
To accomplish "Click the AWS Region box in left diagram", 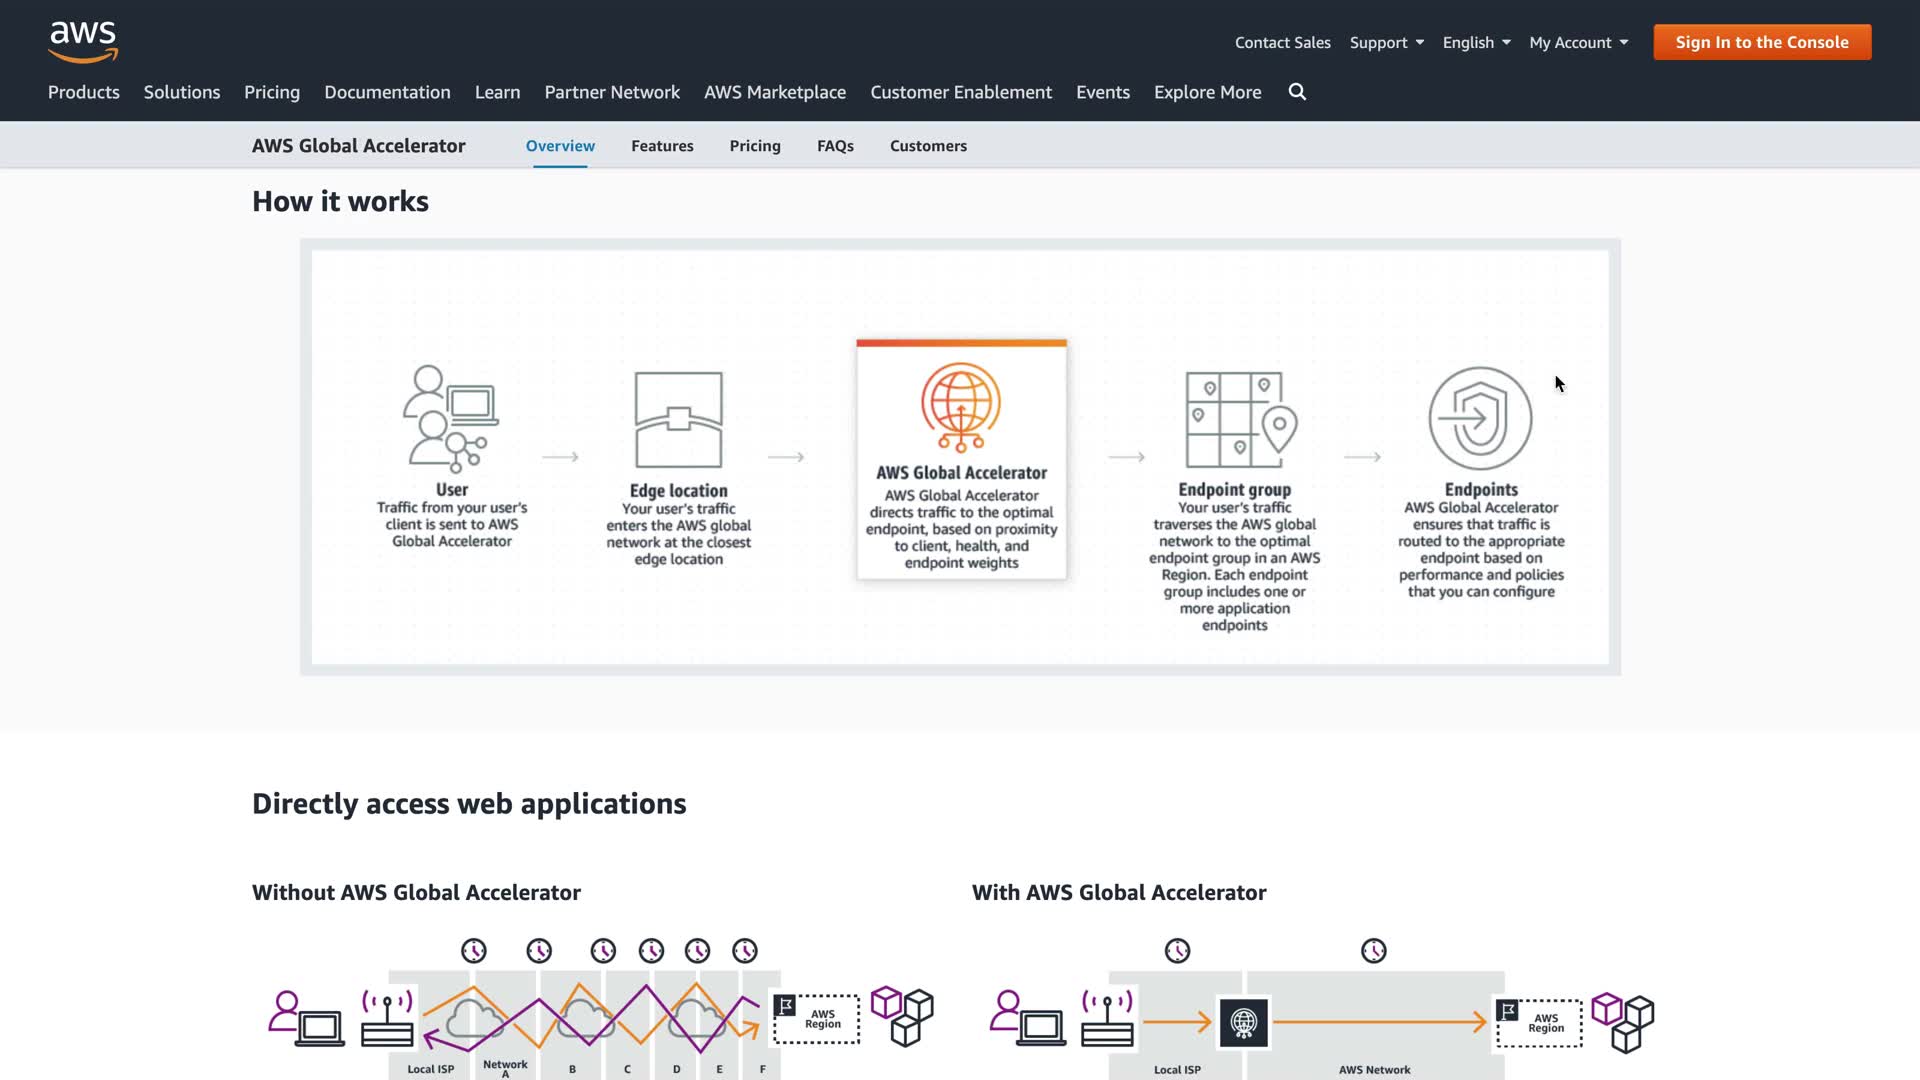I will pos(817,1019).
